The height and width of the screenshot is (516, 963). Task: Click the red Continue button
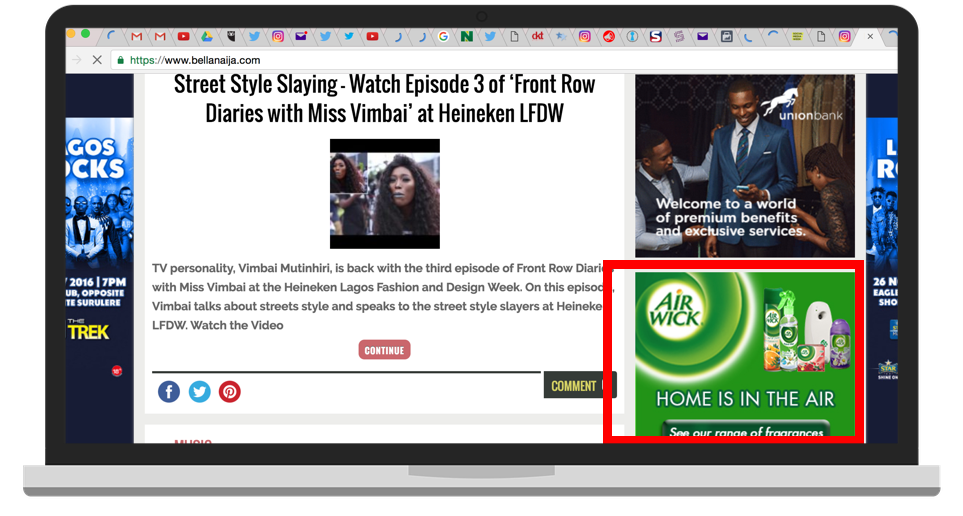pyautogui.click(x=384, y=350)
